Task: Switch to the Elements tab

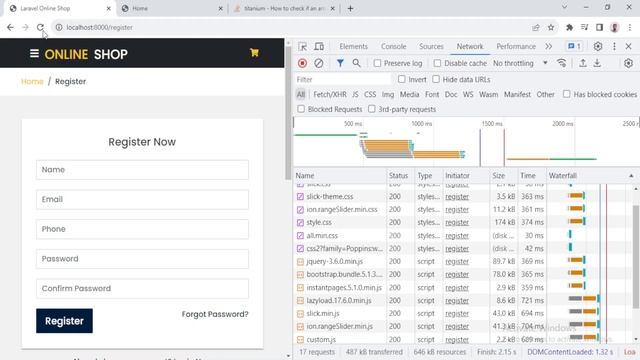Action: 353,47
